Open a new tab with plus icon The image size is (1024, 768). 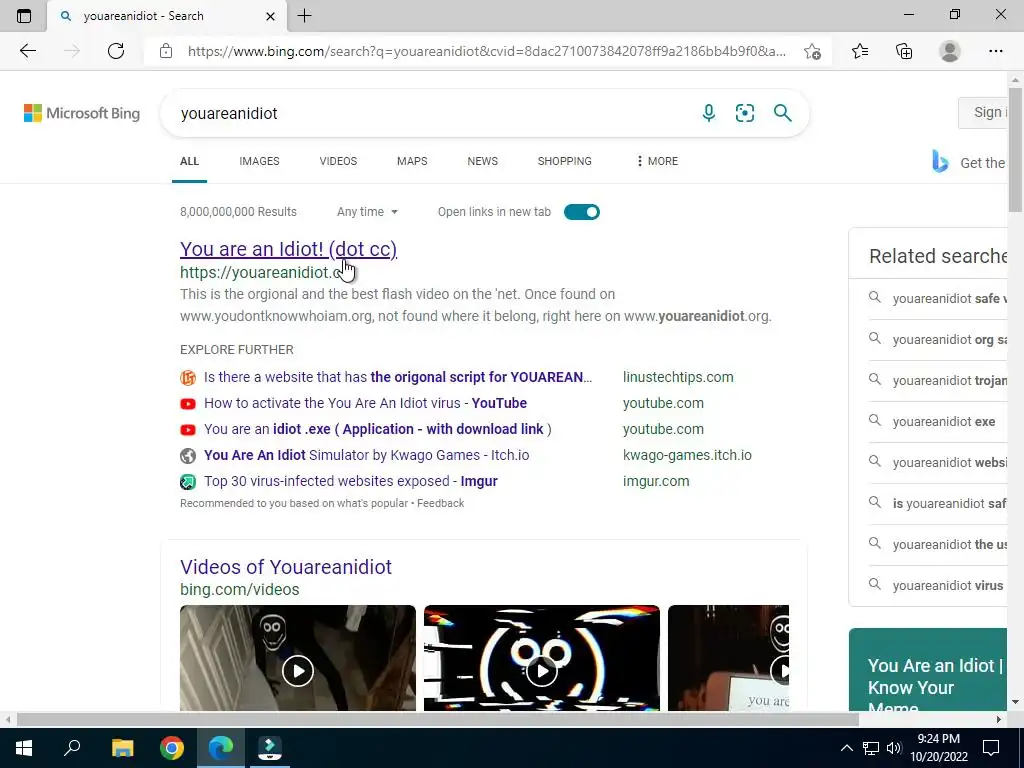point(304,16)
